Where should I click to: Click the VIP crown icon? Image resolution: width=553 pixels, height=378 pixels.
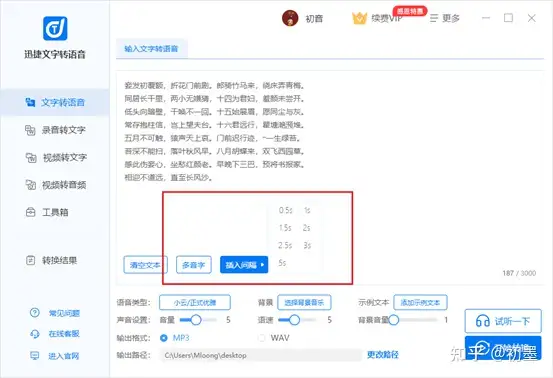359,18
